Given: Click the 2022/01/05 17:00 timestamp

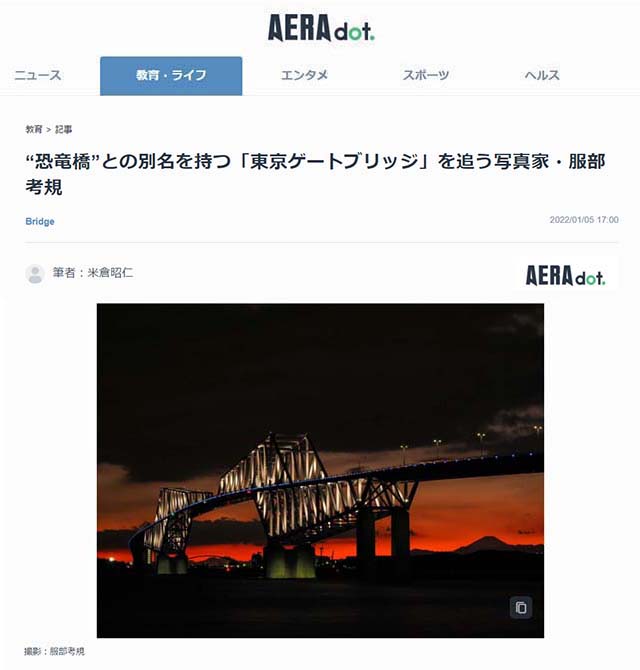Looking at the screenshot, I should (x=584, y=220).
